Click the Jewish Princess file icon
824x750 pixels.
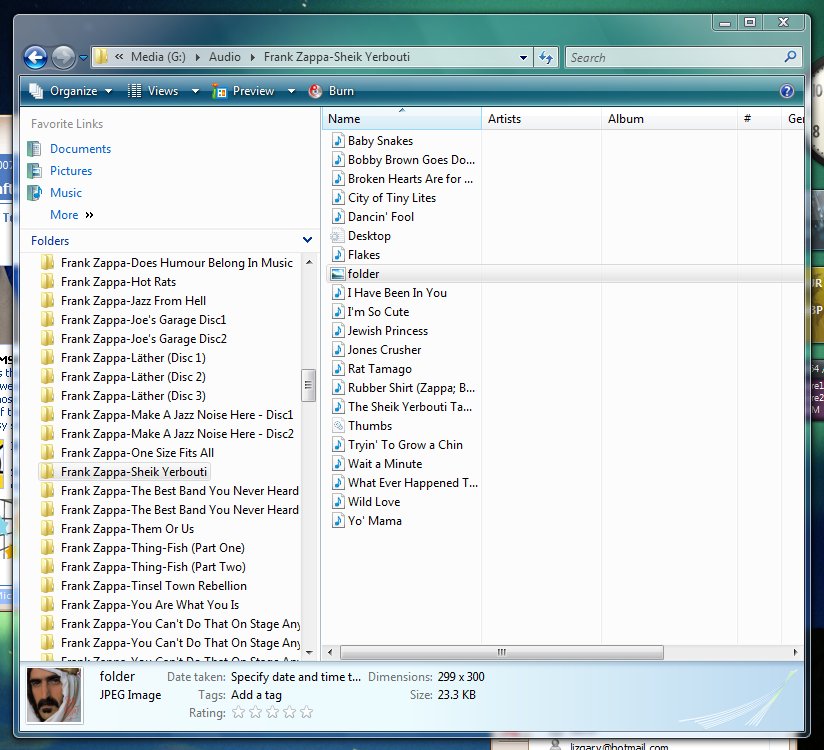(338, 331)
